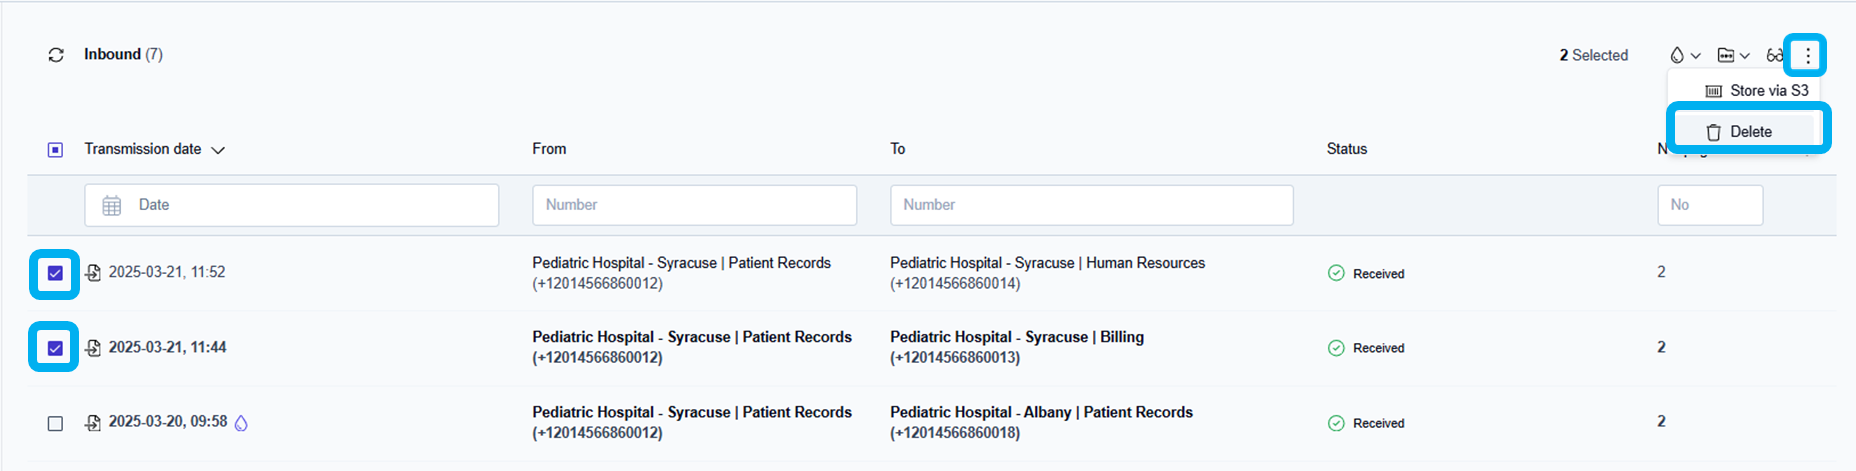Click the water drop icon in toolbar
1856x471 pixels.
pos(1677,56)
